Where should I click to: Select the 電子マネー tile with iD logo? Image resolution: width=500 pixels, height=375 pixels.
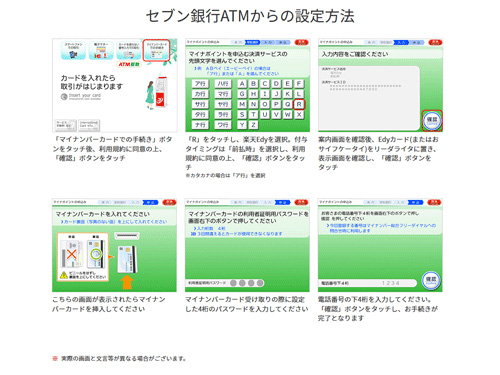pos(101,51)
